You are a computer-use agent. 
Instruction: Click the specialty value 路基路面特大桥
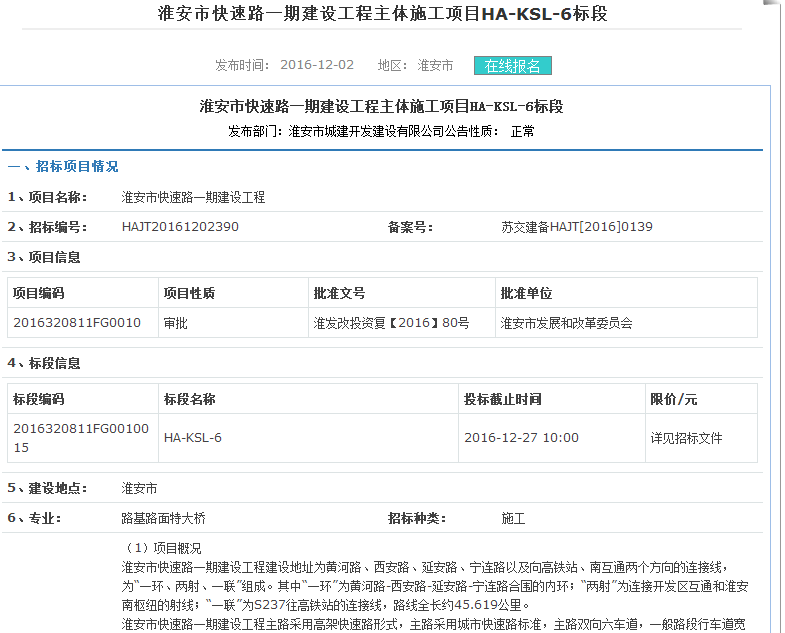point(163,519)
